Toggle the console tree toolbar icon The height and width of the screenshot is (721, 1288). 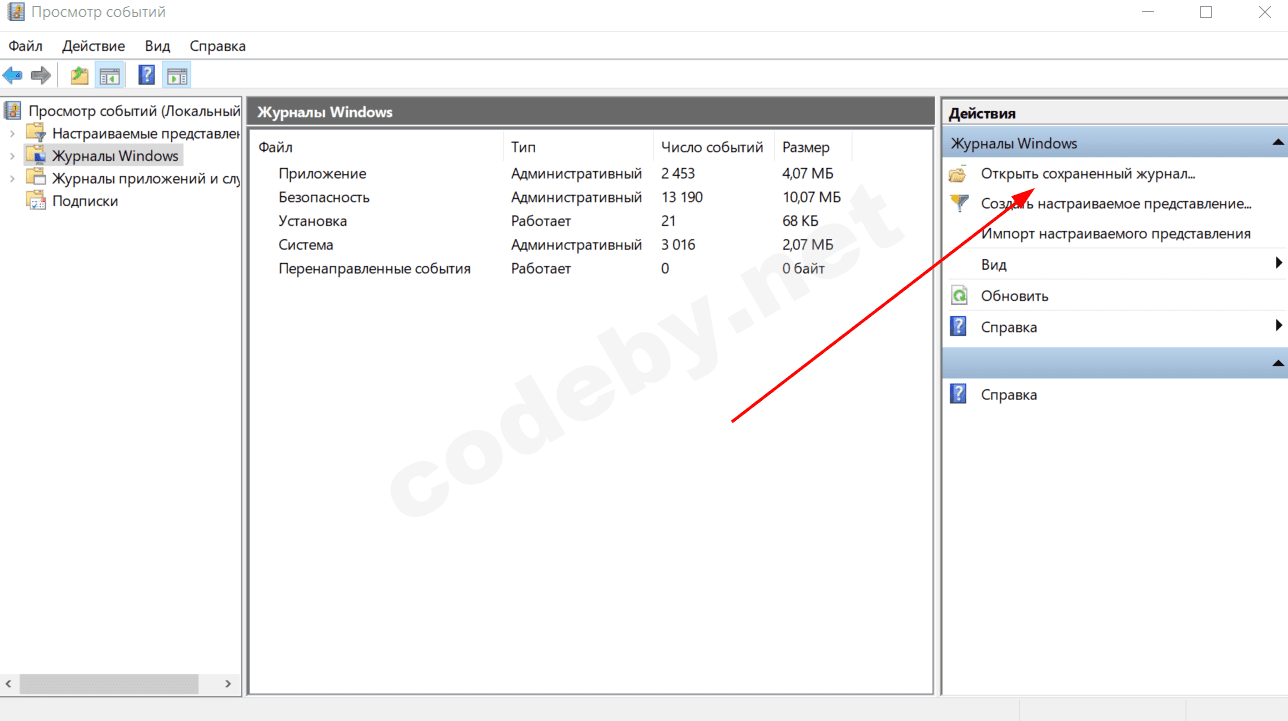click(109, 75)
